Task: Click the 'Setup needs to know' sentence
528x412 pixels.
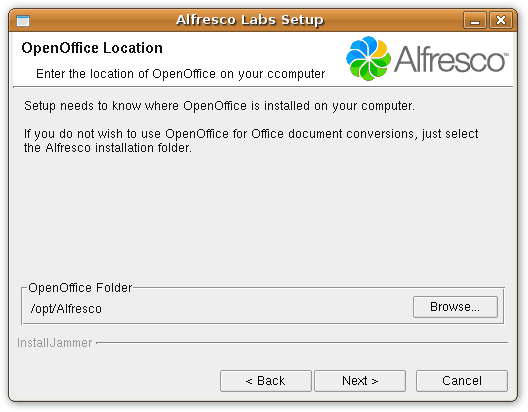Action: [219, 106]
